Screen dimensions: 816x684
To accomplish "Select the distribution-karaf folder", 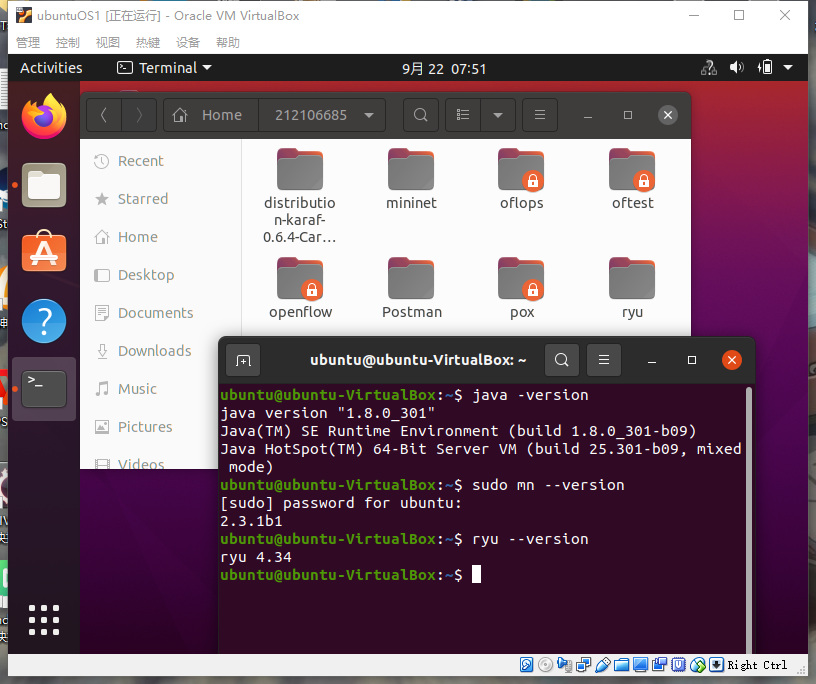I will 300,196.
